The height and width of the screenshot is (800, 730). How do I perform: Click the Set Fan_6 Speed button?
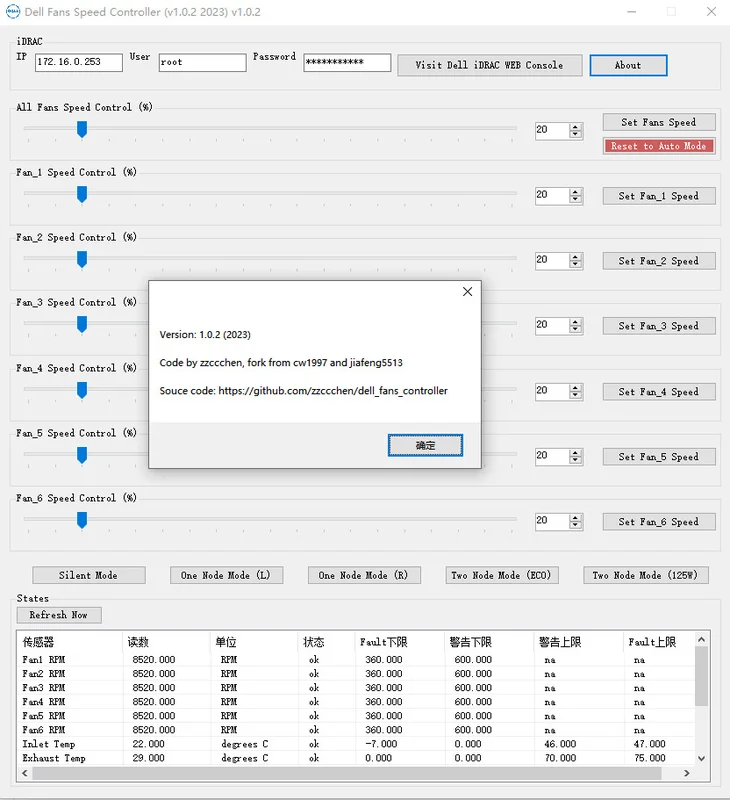click(659, 521)
